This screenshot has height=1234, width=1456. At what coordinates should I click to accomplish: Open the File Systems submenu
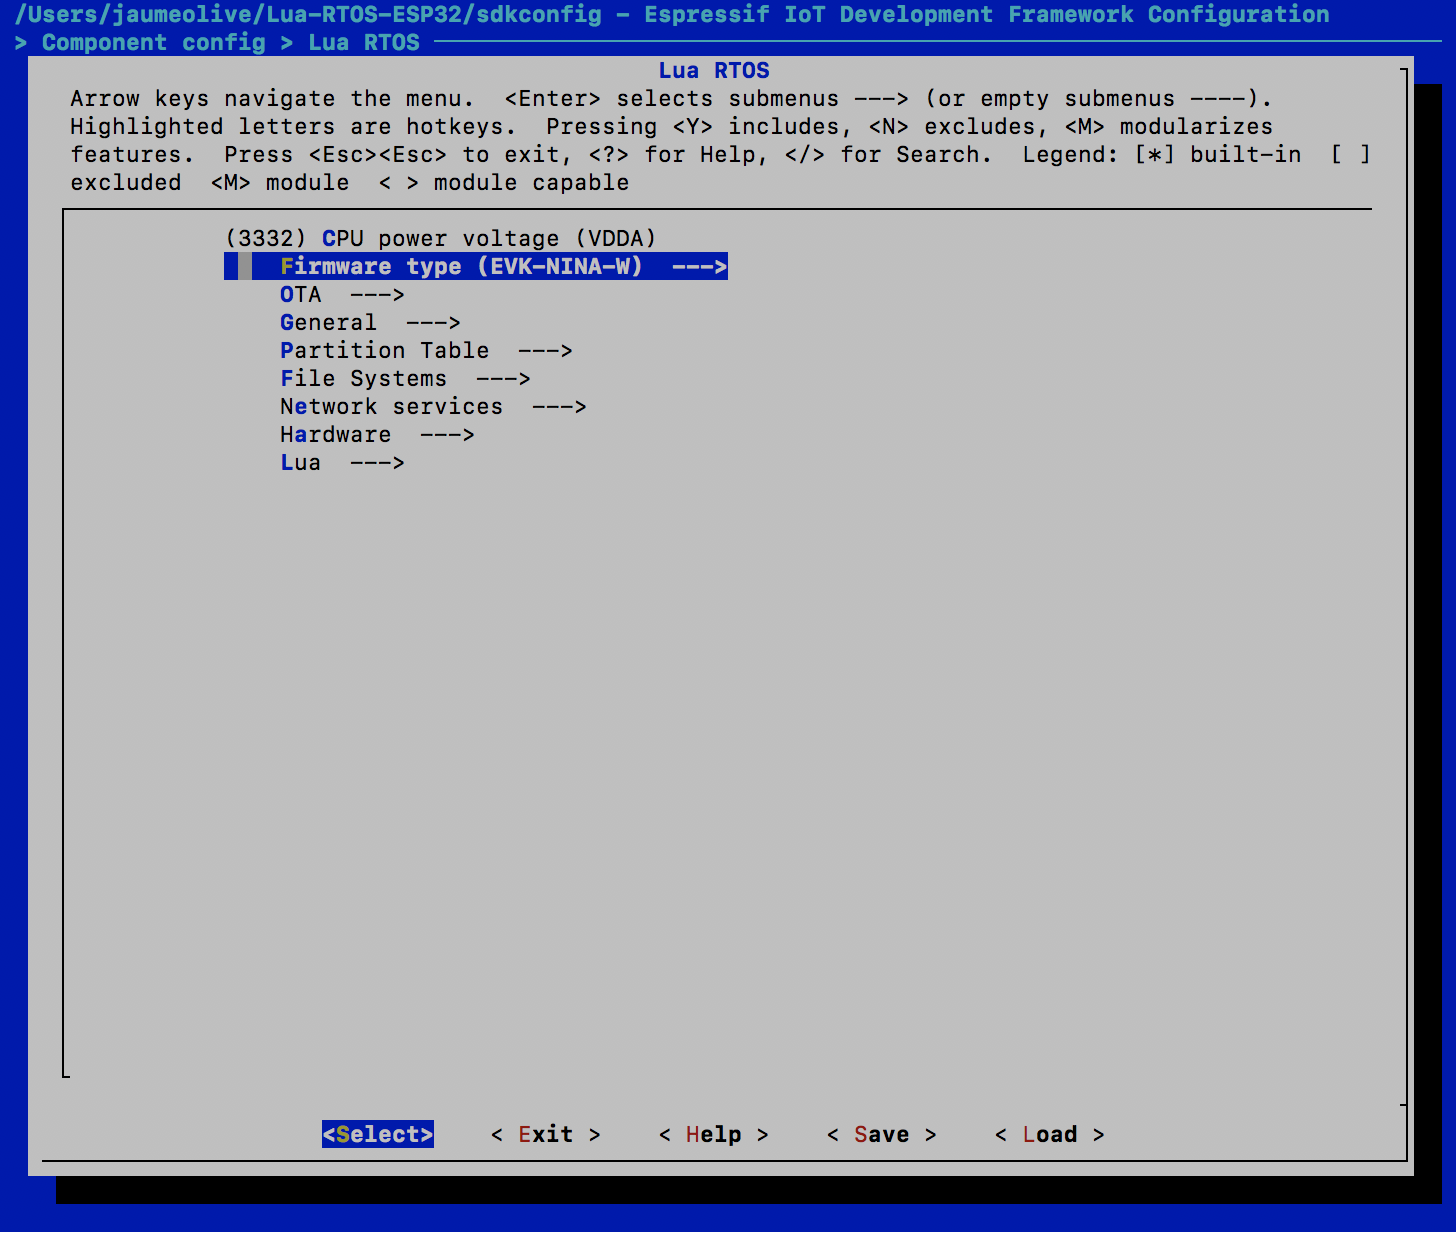pos(405,378)
